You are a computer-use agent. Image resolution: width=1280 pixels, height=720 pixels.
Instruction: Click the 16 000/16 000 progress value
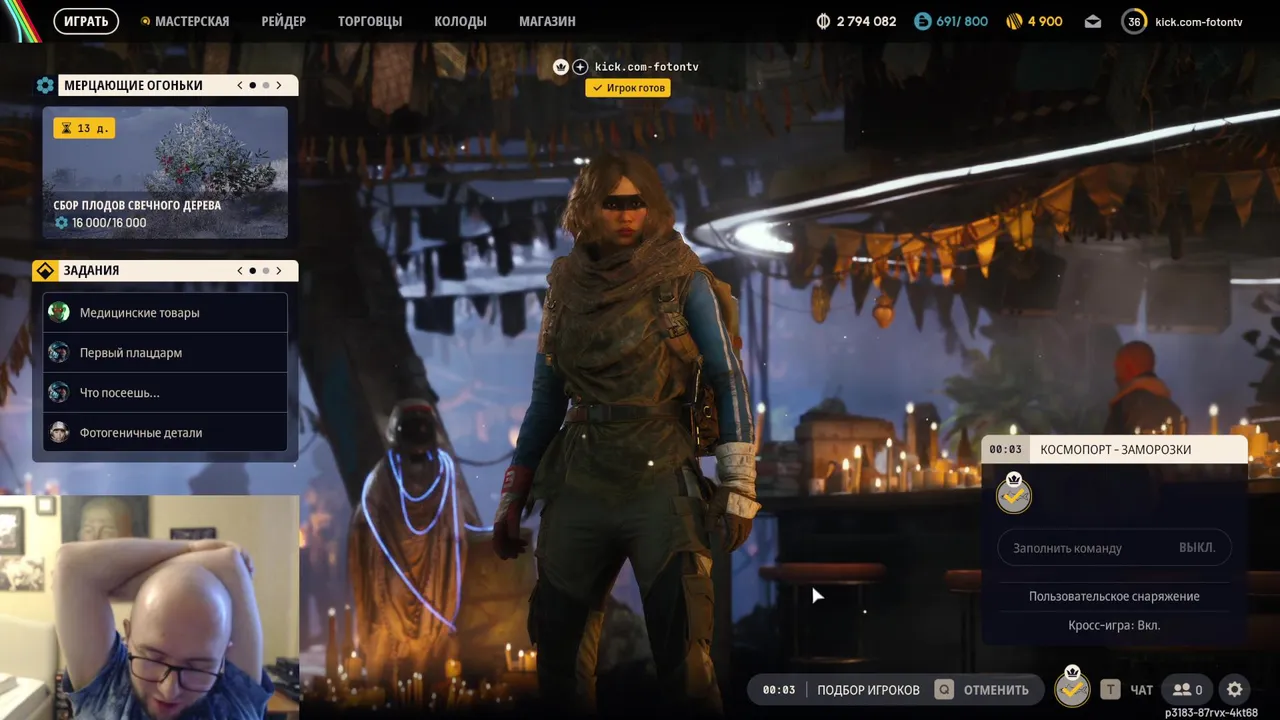tap(109, 223)
